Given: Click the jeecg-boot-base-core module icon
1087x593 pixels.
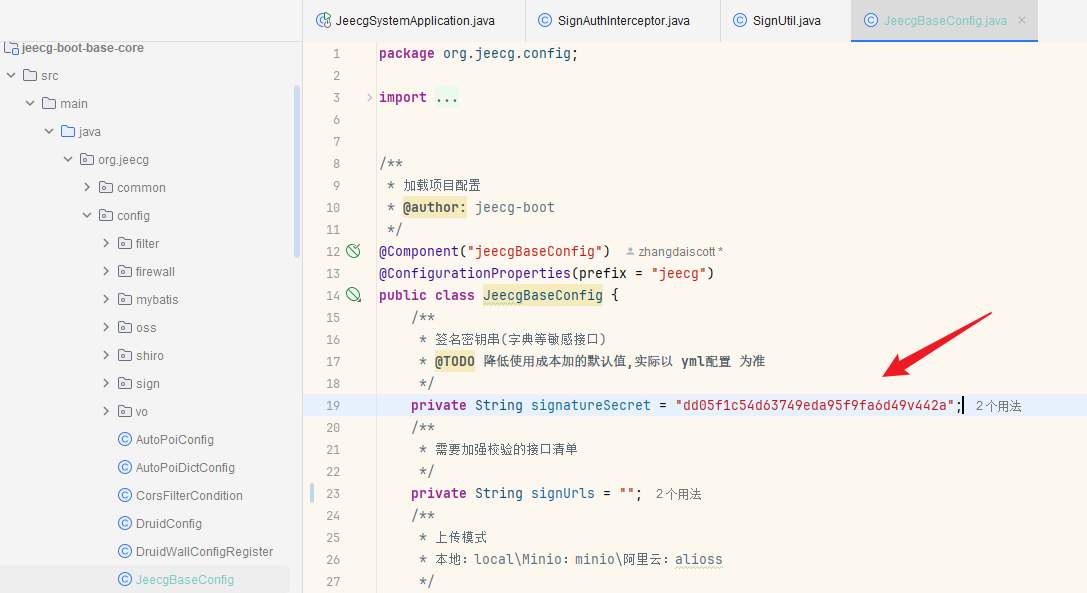Looking at the screenshot, I should pyautogui.click(x=12, y=47).
